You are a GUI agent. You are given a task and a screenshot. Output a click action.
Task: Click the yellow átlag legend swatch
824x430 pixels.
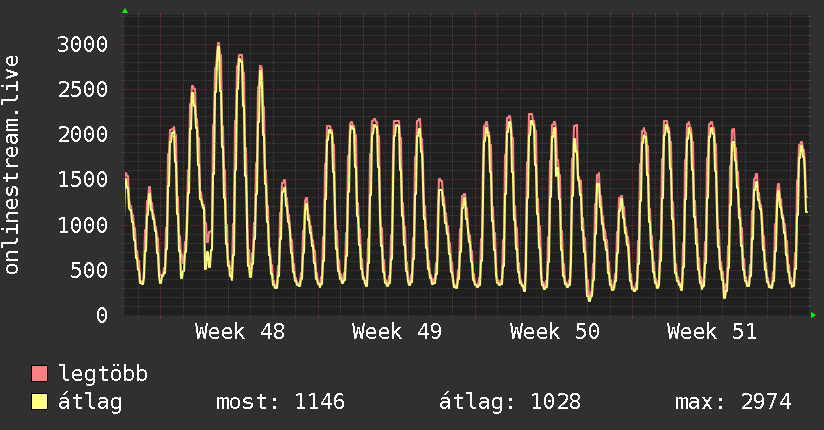(x=40, y=402)
